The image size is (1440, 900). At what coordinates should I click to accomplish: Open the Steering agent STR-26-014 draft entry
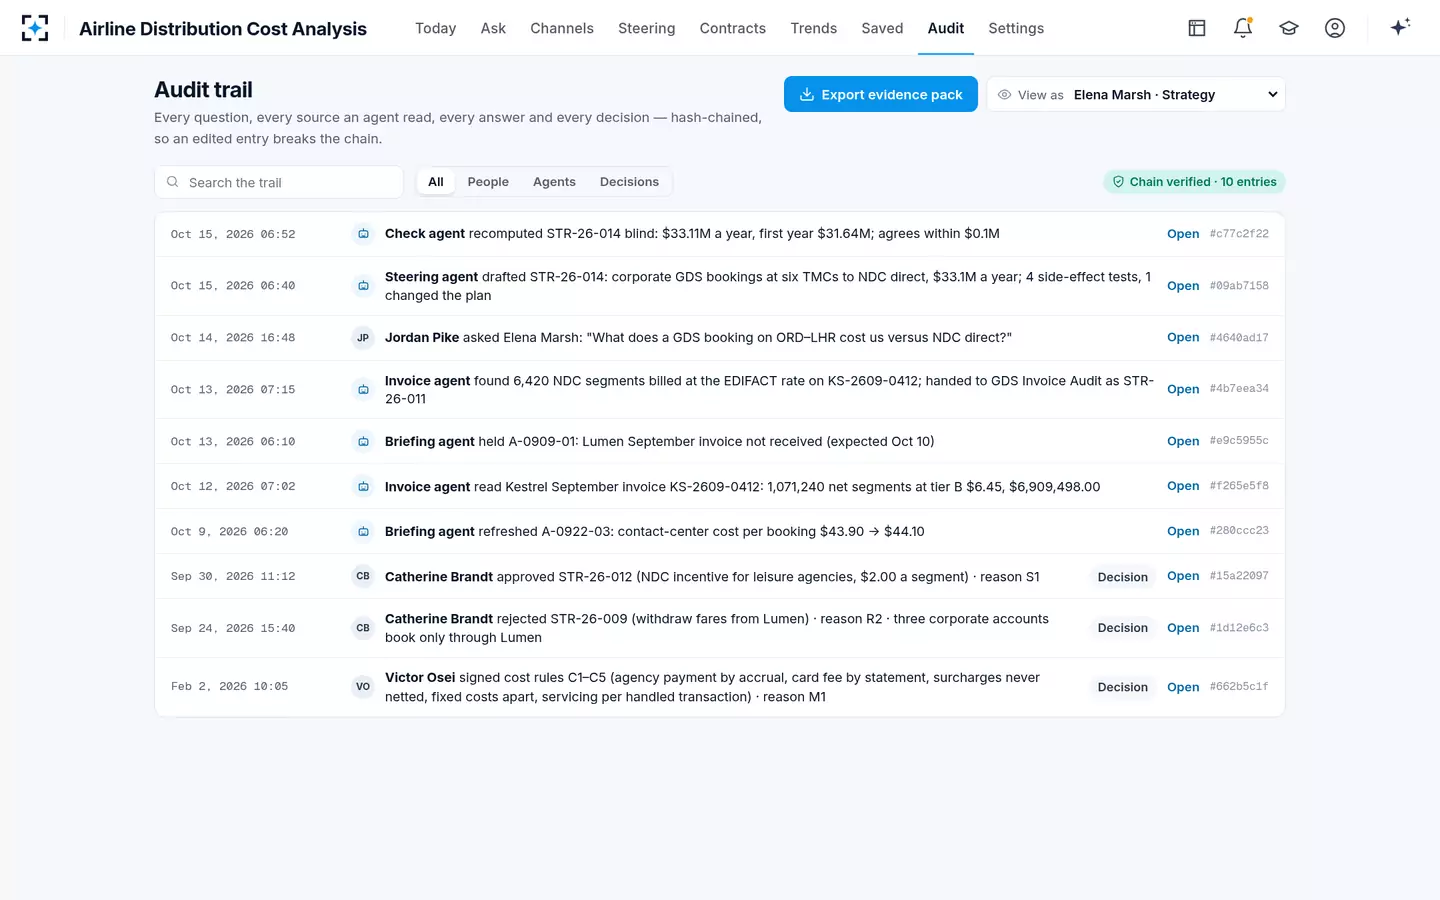(1183, 286)
